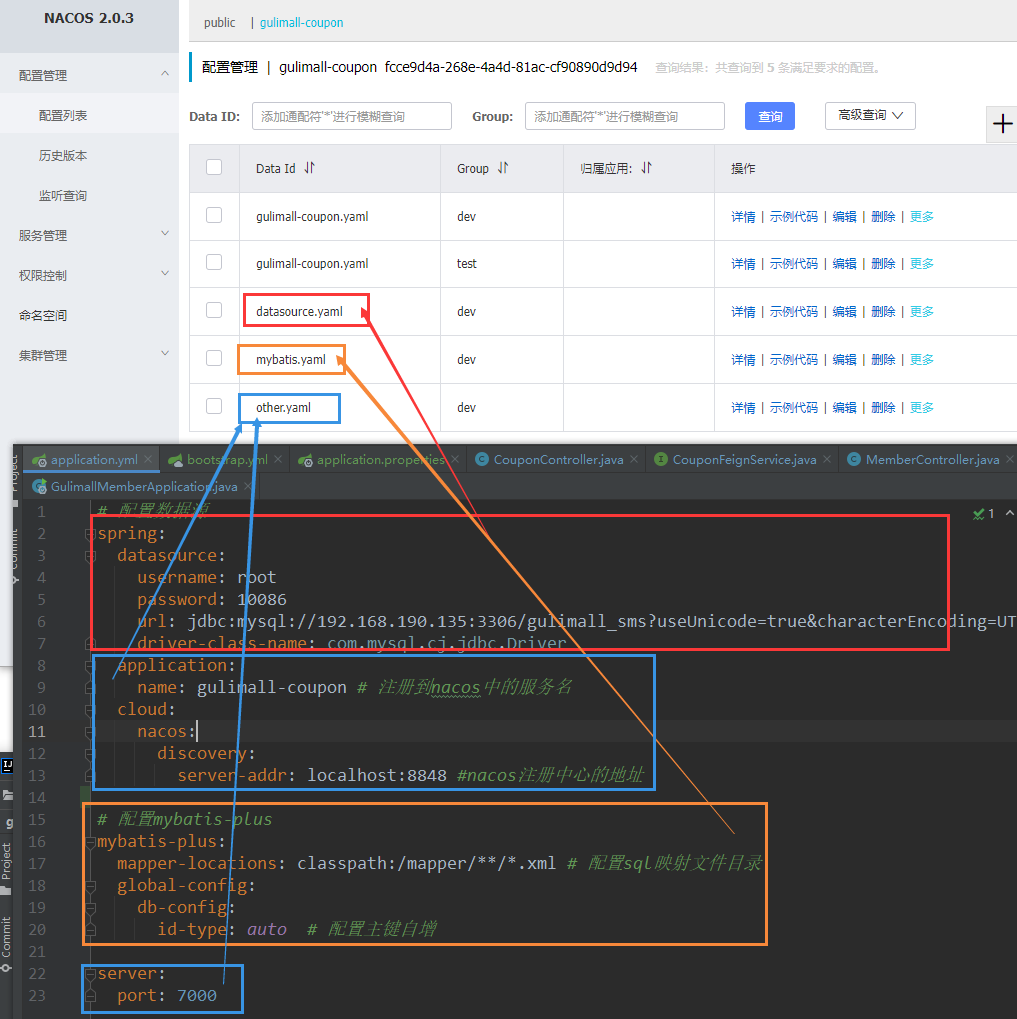Click the 查询 search button
The height and width of the screenshot is (1019, 1017).
coord(769,116)
